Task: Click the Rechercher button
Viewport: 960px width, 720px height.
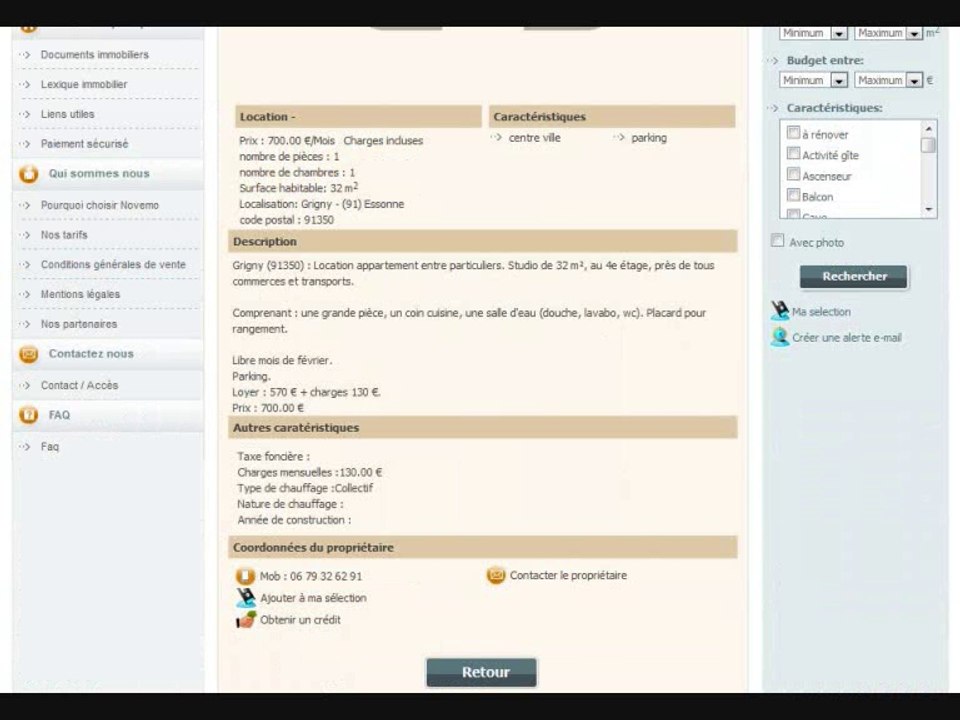Action: (854, 277)
